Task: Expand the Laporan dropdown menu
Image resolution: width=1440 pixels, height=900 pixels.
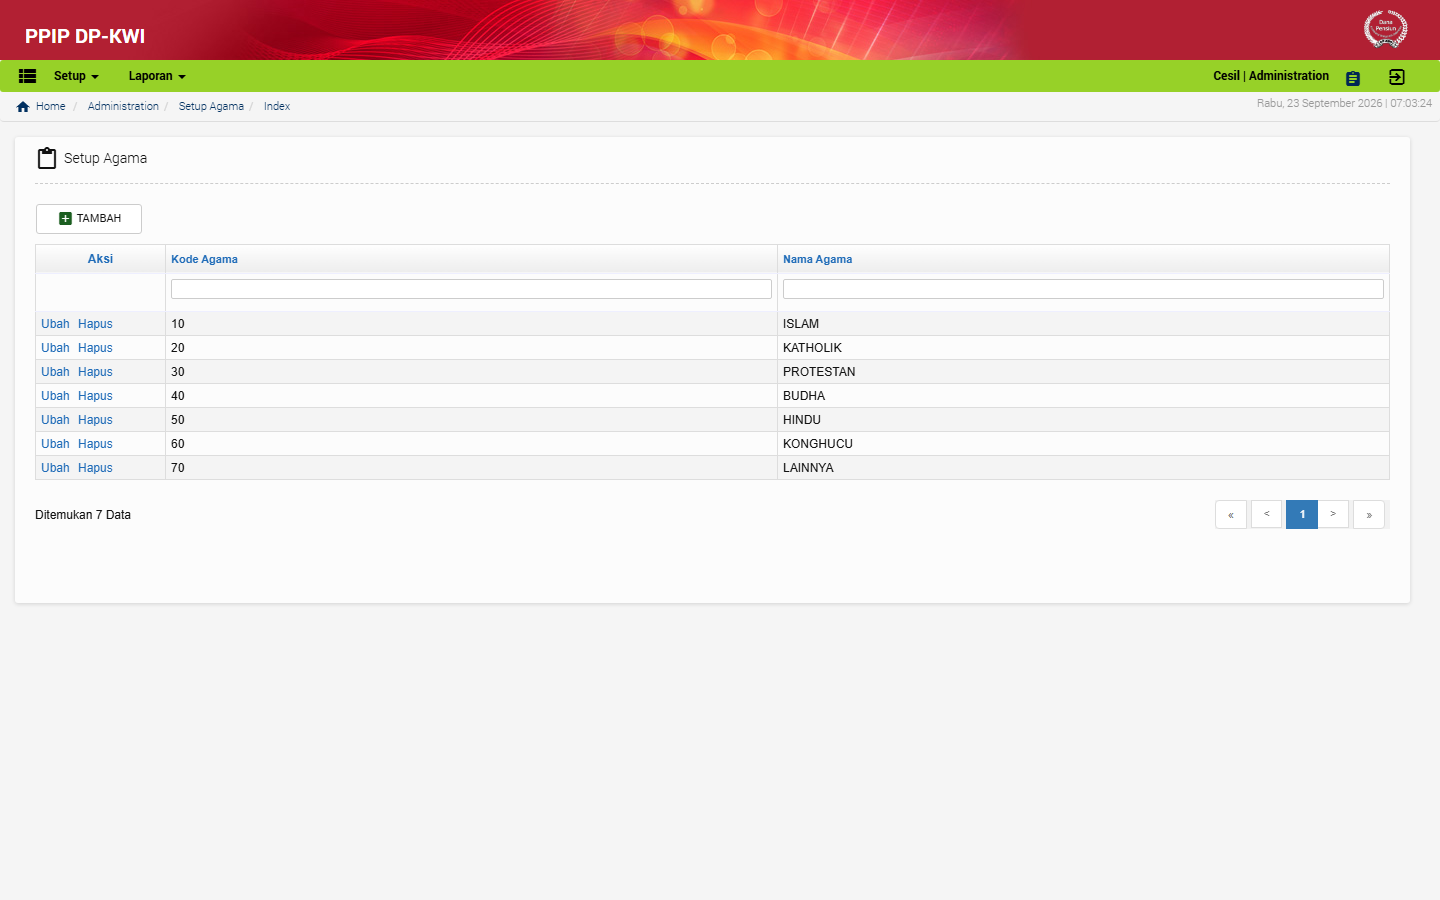Action: [157, 76]
